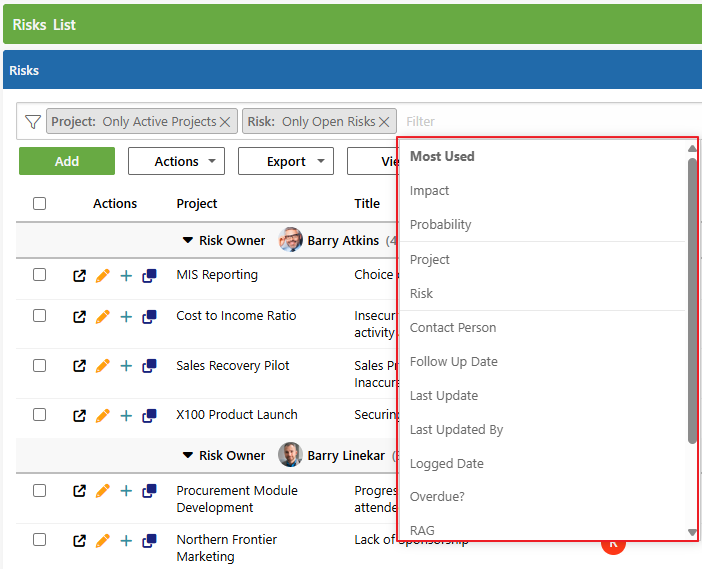Click plus icon on Cost to Income Ratio row

click(x=126, y=317)
